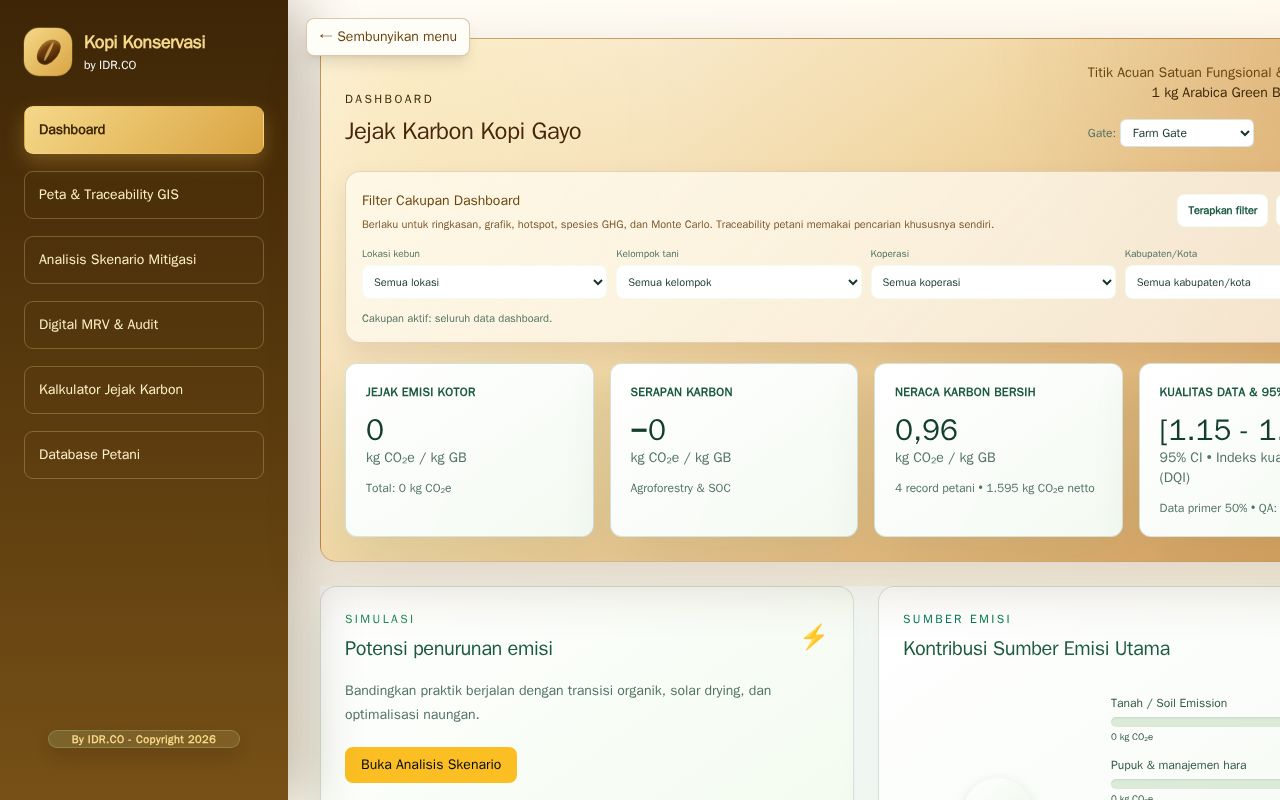The image size is (1280, 800).
Task: Click '1 kg Arabica Green' functional unit text
Action: [x=1215, y=92]
